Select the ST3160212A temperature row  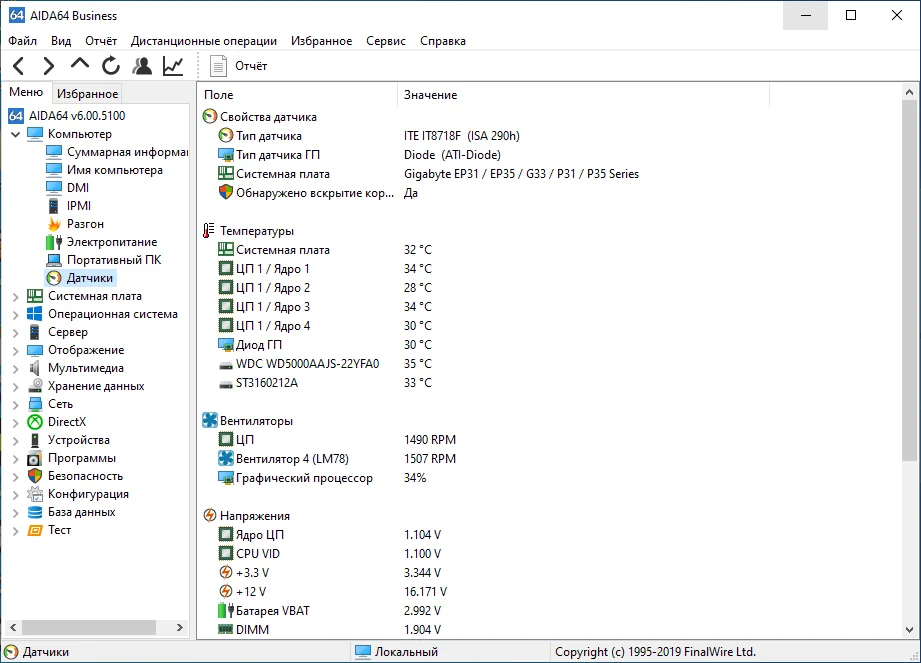tap(267, 383)
